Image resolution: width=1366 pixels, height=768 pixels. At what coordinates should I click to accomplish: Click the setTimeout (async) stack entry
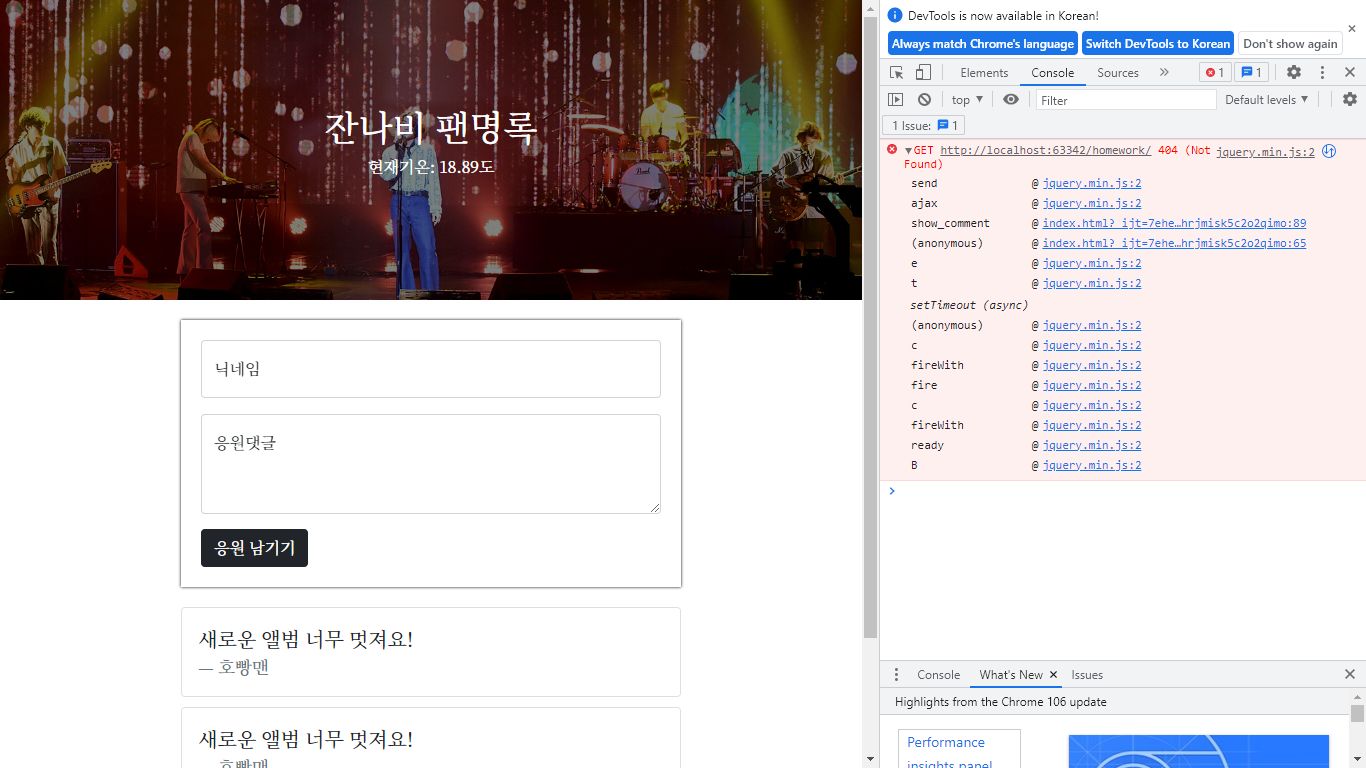pos(969,305)
